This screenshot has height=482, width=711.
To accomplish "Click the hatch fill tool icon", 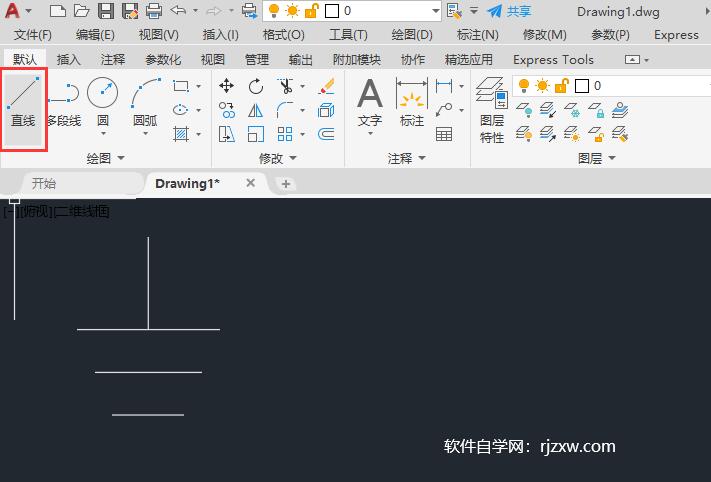I will [181, 134].
